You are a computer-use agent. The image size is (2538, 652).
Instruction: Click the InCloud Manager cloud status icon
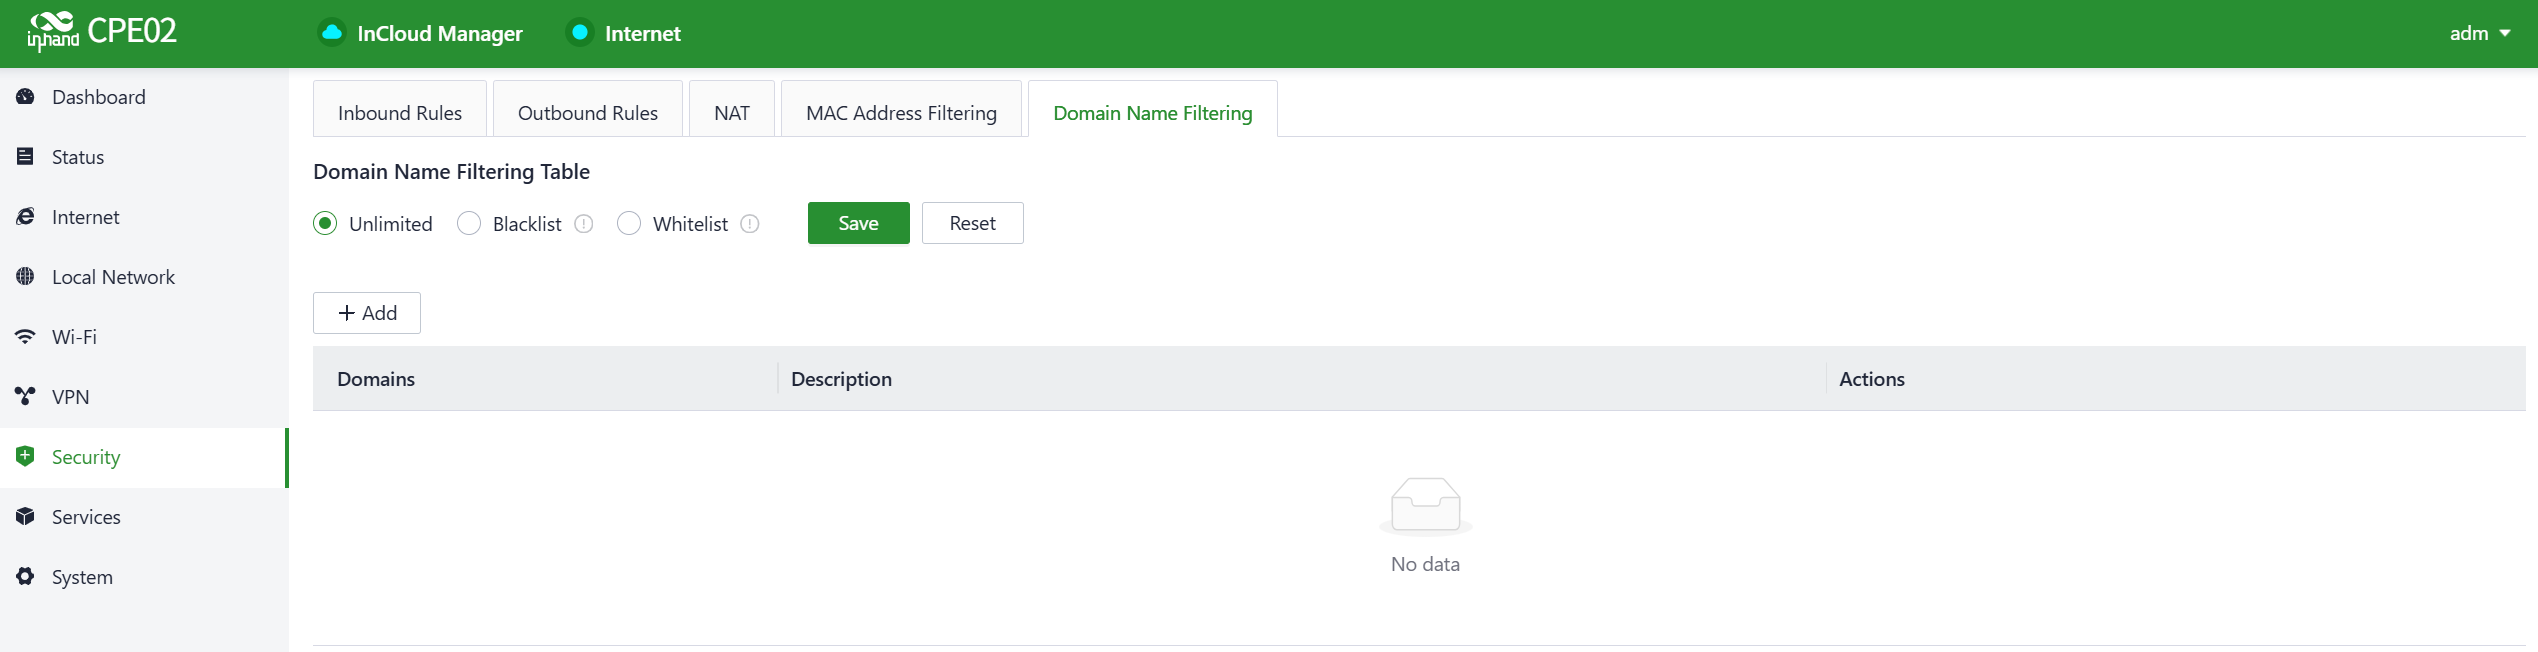pos(332,33)
